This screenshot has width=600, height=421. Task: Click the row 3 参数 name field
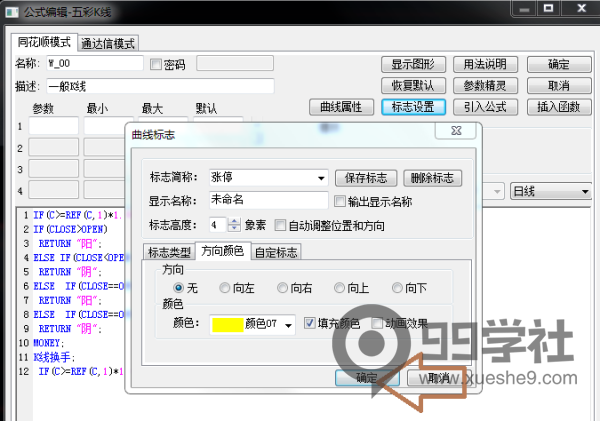pyautogui.click(x=54, y=169)
